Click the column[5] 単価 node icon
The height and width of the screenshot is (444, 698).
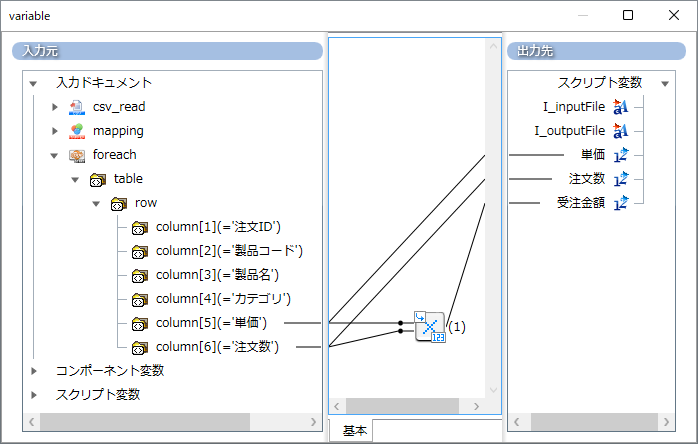tap(139, 323)
